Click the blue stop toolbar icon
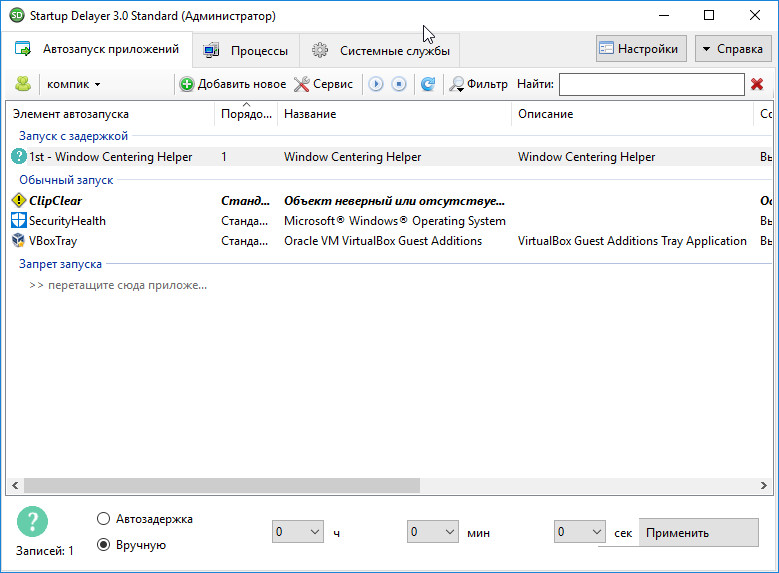Screen dimensions: 779x573 [x=398, y=84]
